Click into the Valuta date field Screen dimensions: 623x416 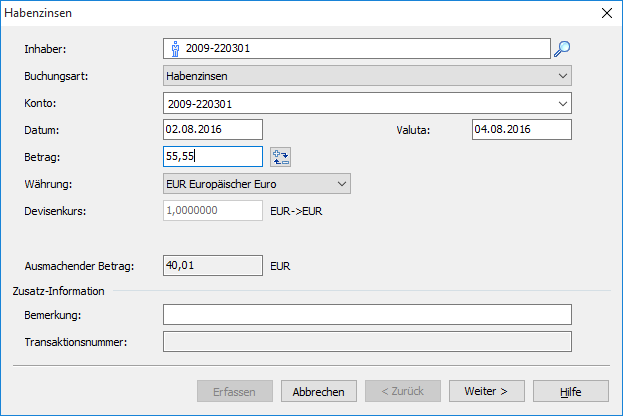click(x=519, y=129)
